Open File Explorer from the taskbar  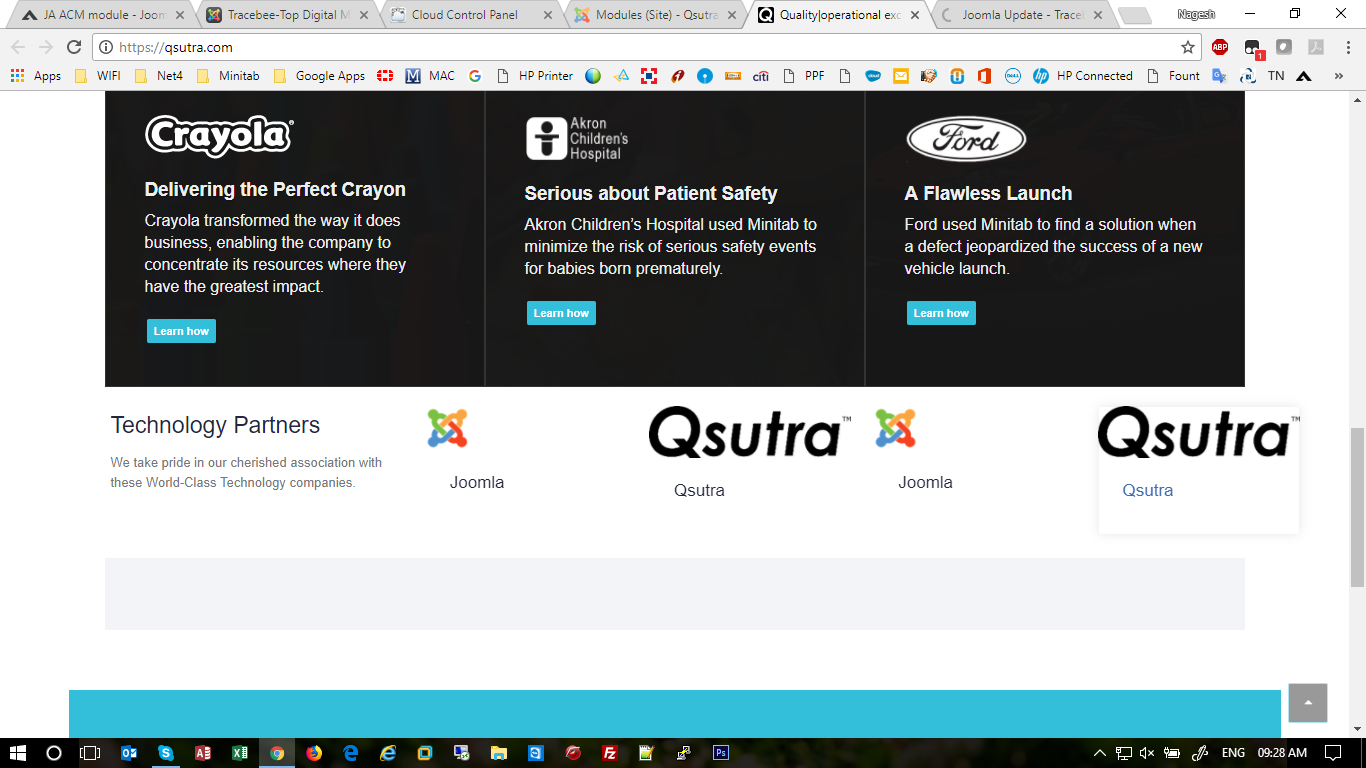tap(499, 753)
